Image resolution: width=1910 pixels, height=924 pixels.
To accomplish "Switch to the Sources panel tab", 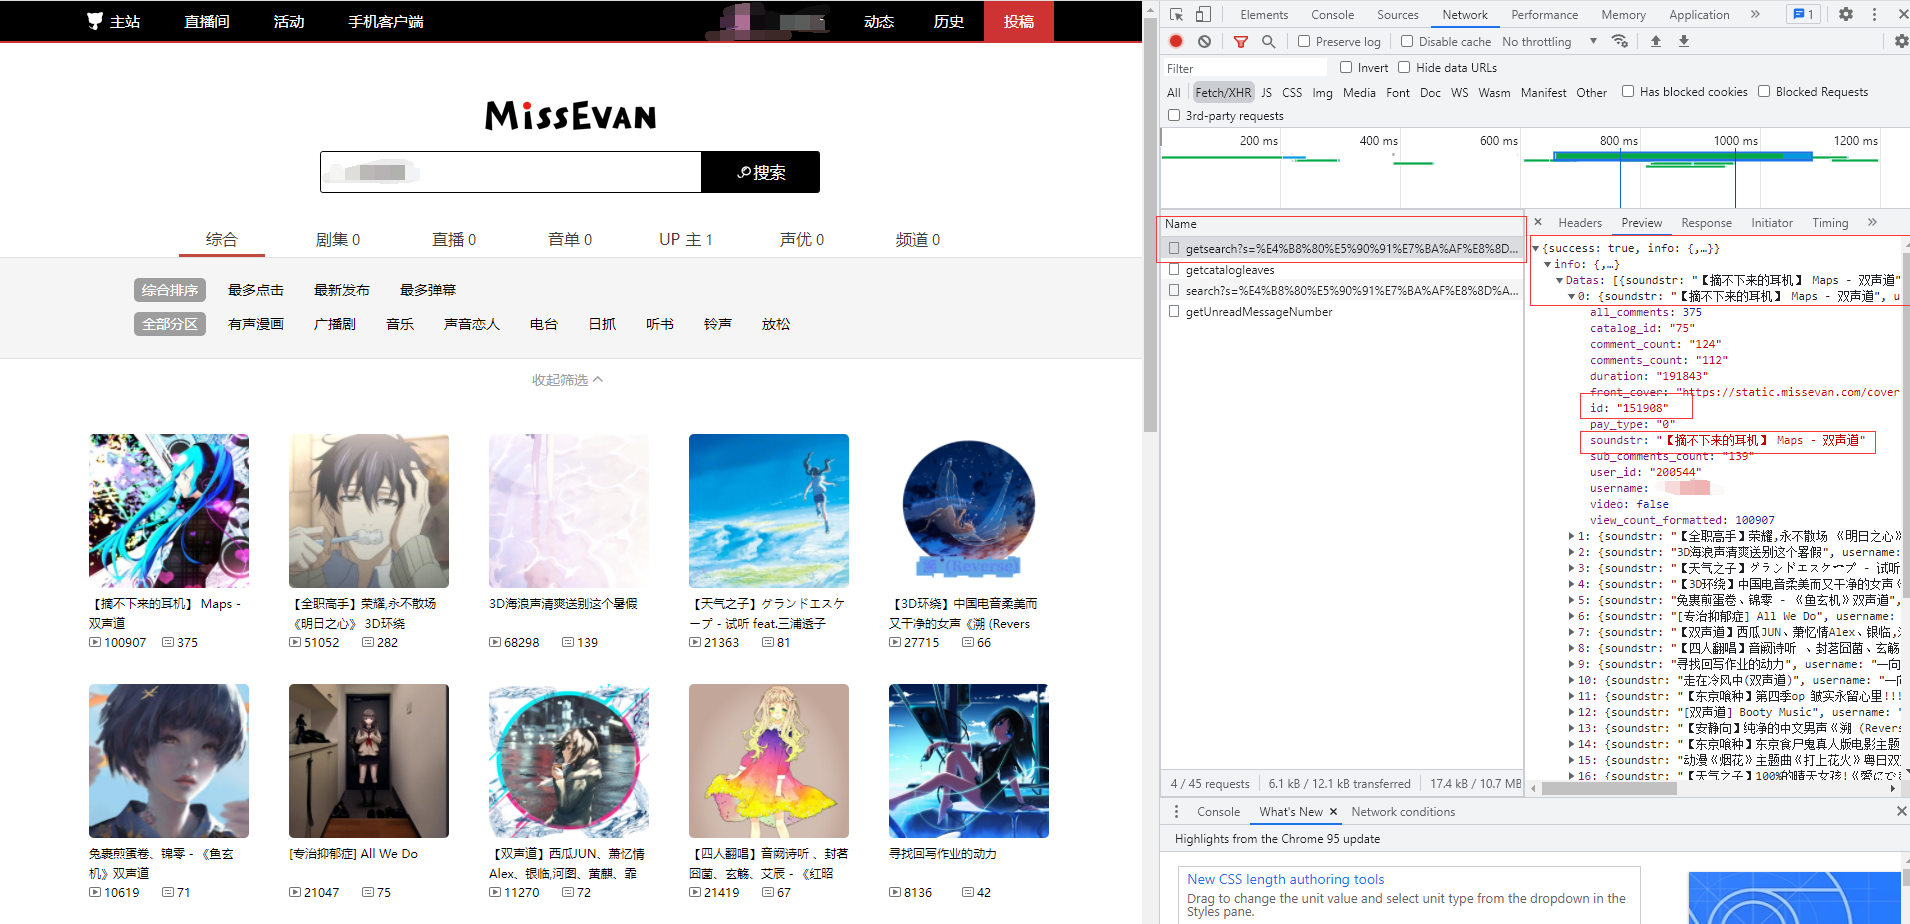I will click(1398, 14).
